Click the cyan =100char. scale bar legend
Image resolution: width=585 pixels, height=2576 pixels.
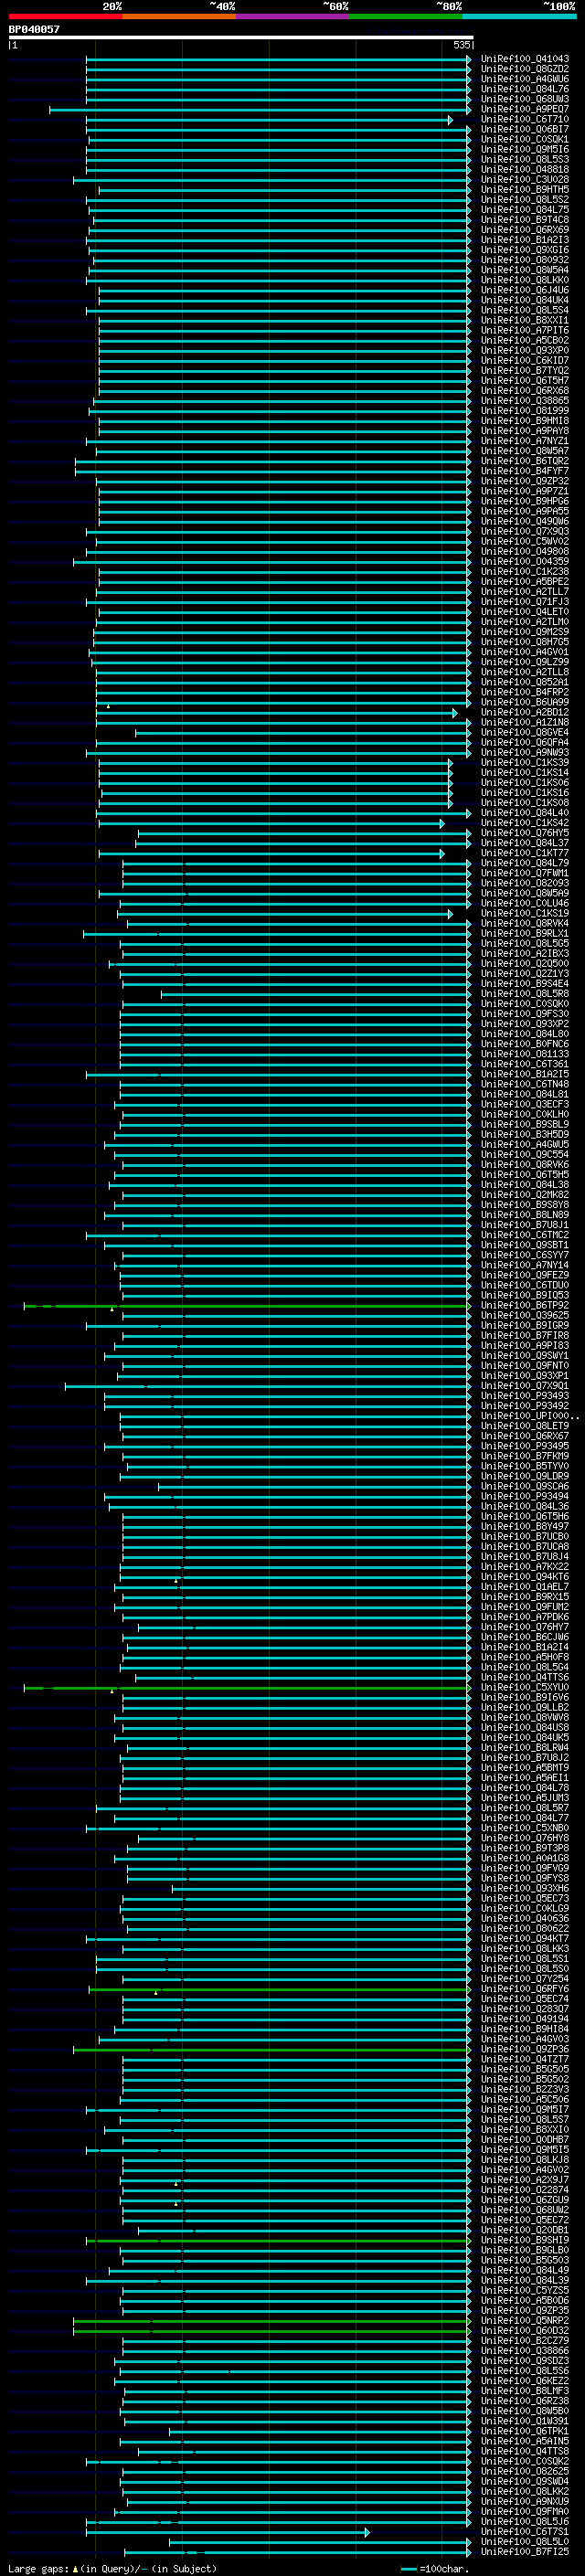(435, 2569)
